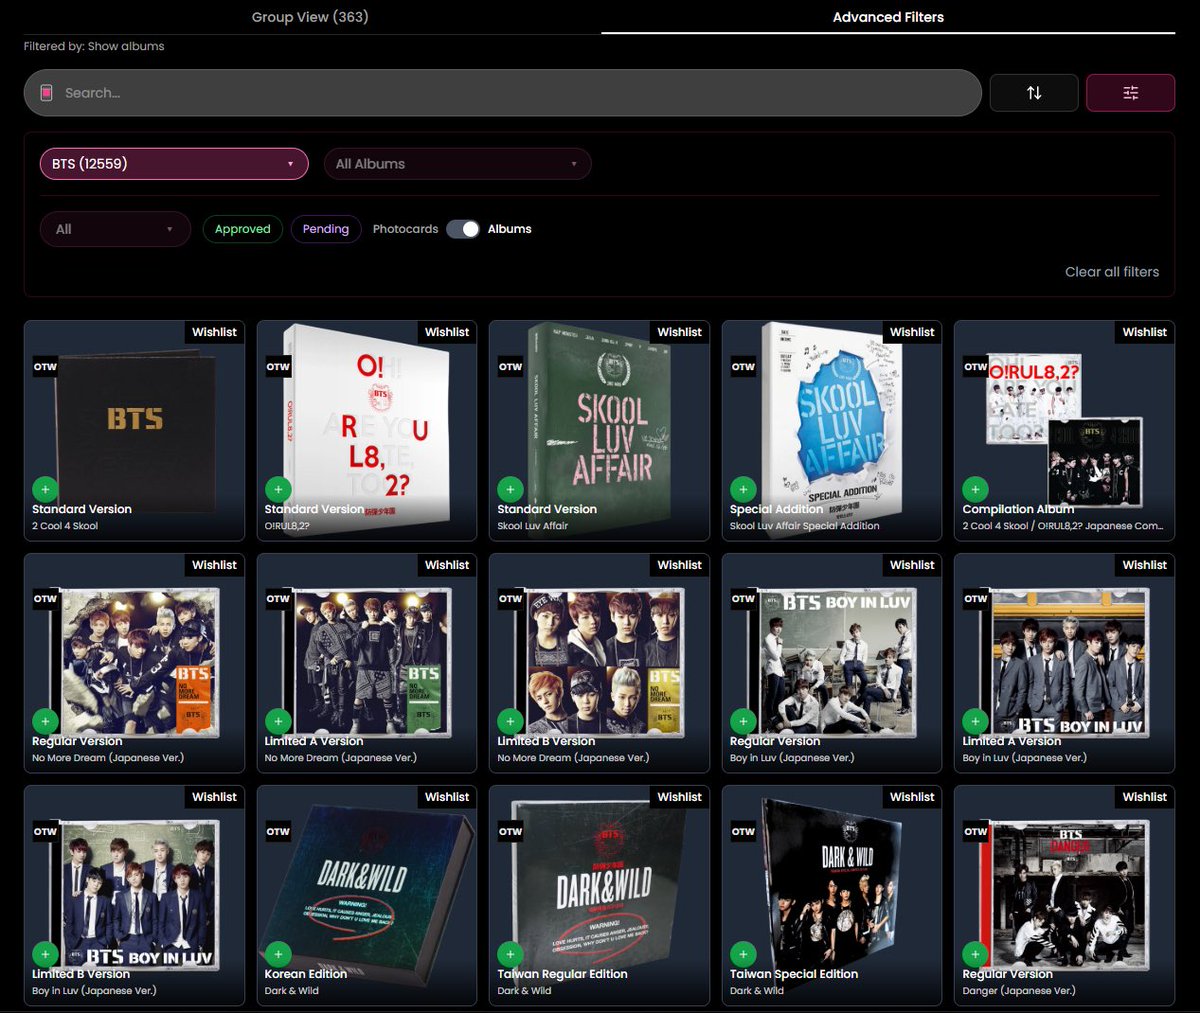The height and width of the screenshot is (1013, 1200).
Task: Add Skool Luv Affair Standard Version with plus
Action: click(510, 489)
